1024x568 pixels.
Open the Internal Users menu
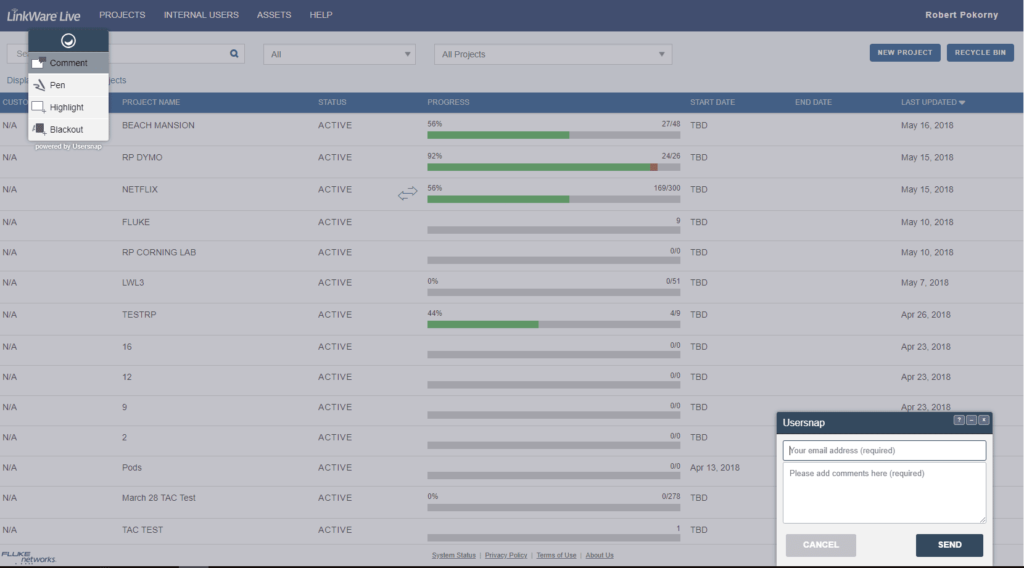[200, 15]
